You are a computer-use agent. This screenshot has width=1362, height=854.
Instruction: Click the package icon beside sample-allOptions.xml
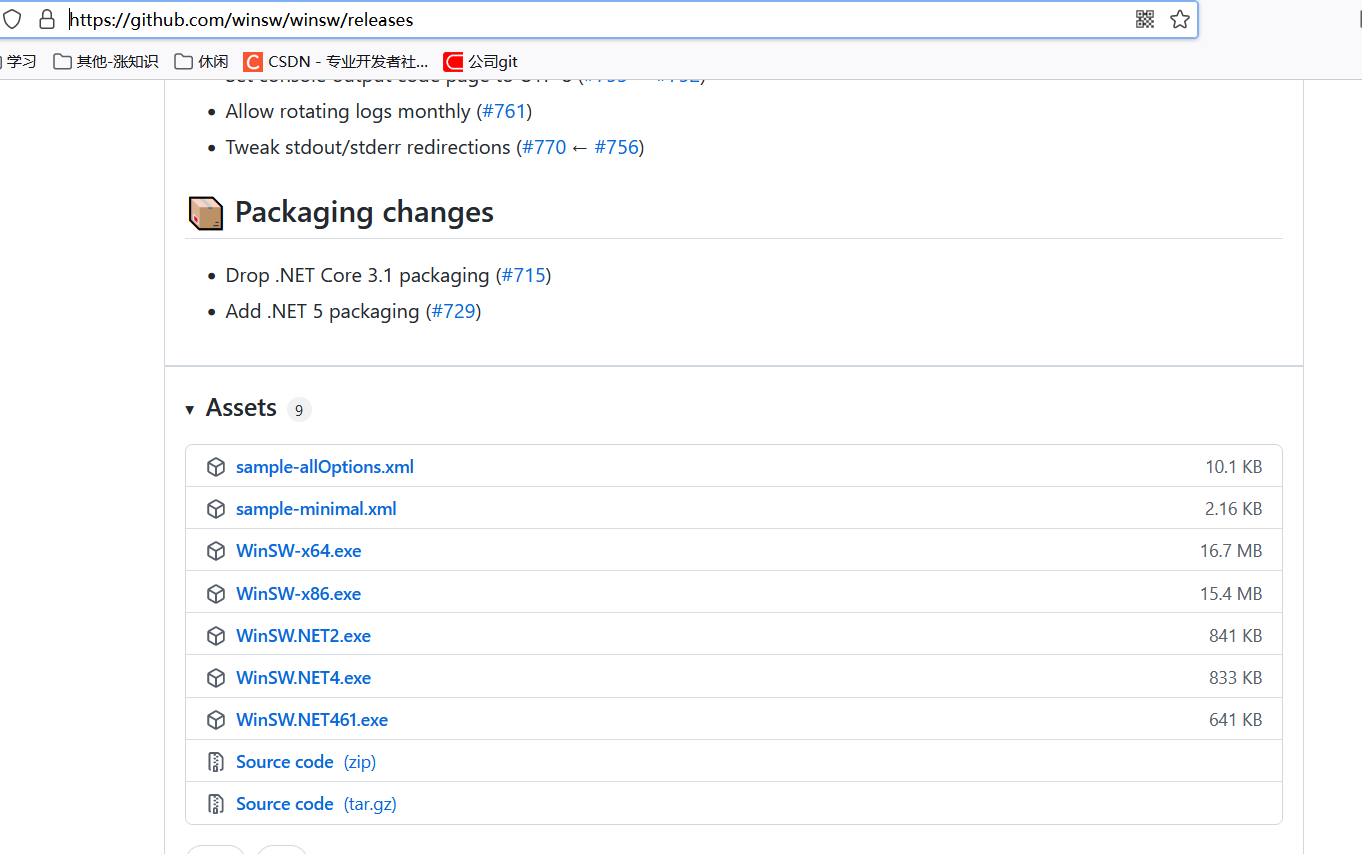pyautogui.click(x=215, y=467)
